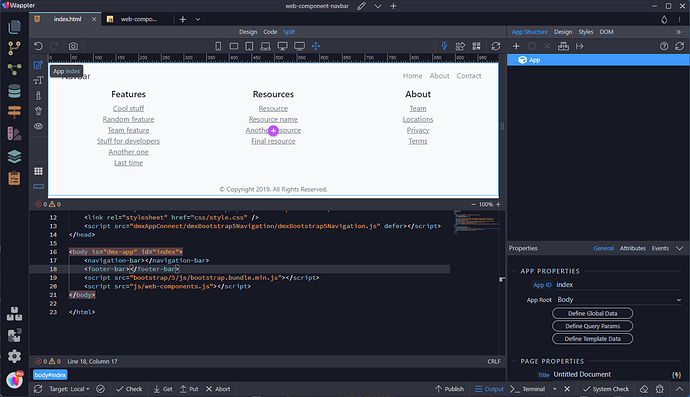Click the lightning bolt App Connect icon

pyautogui.click(x=444, y=46)
